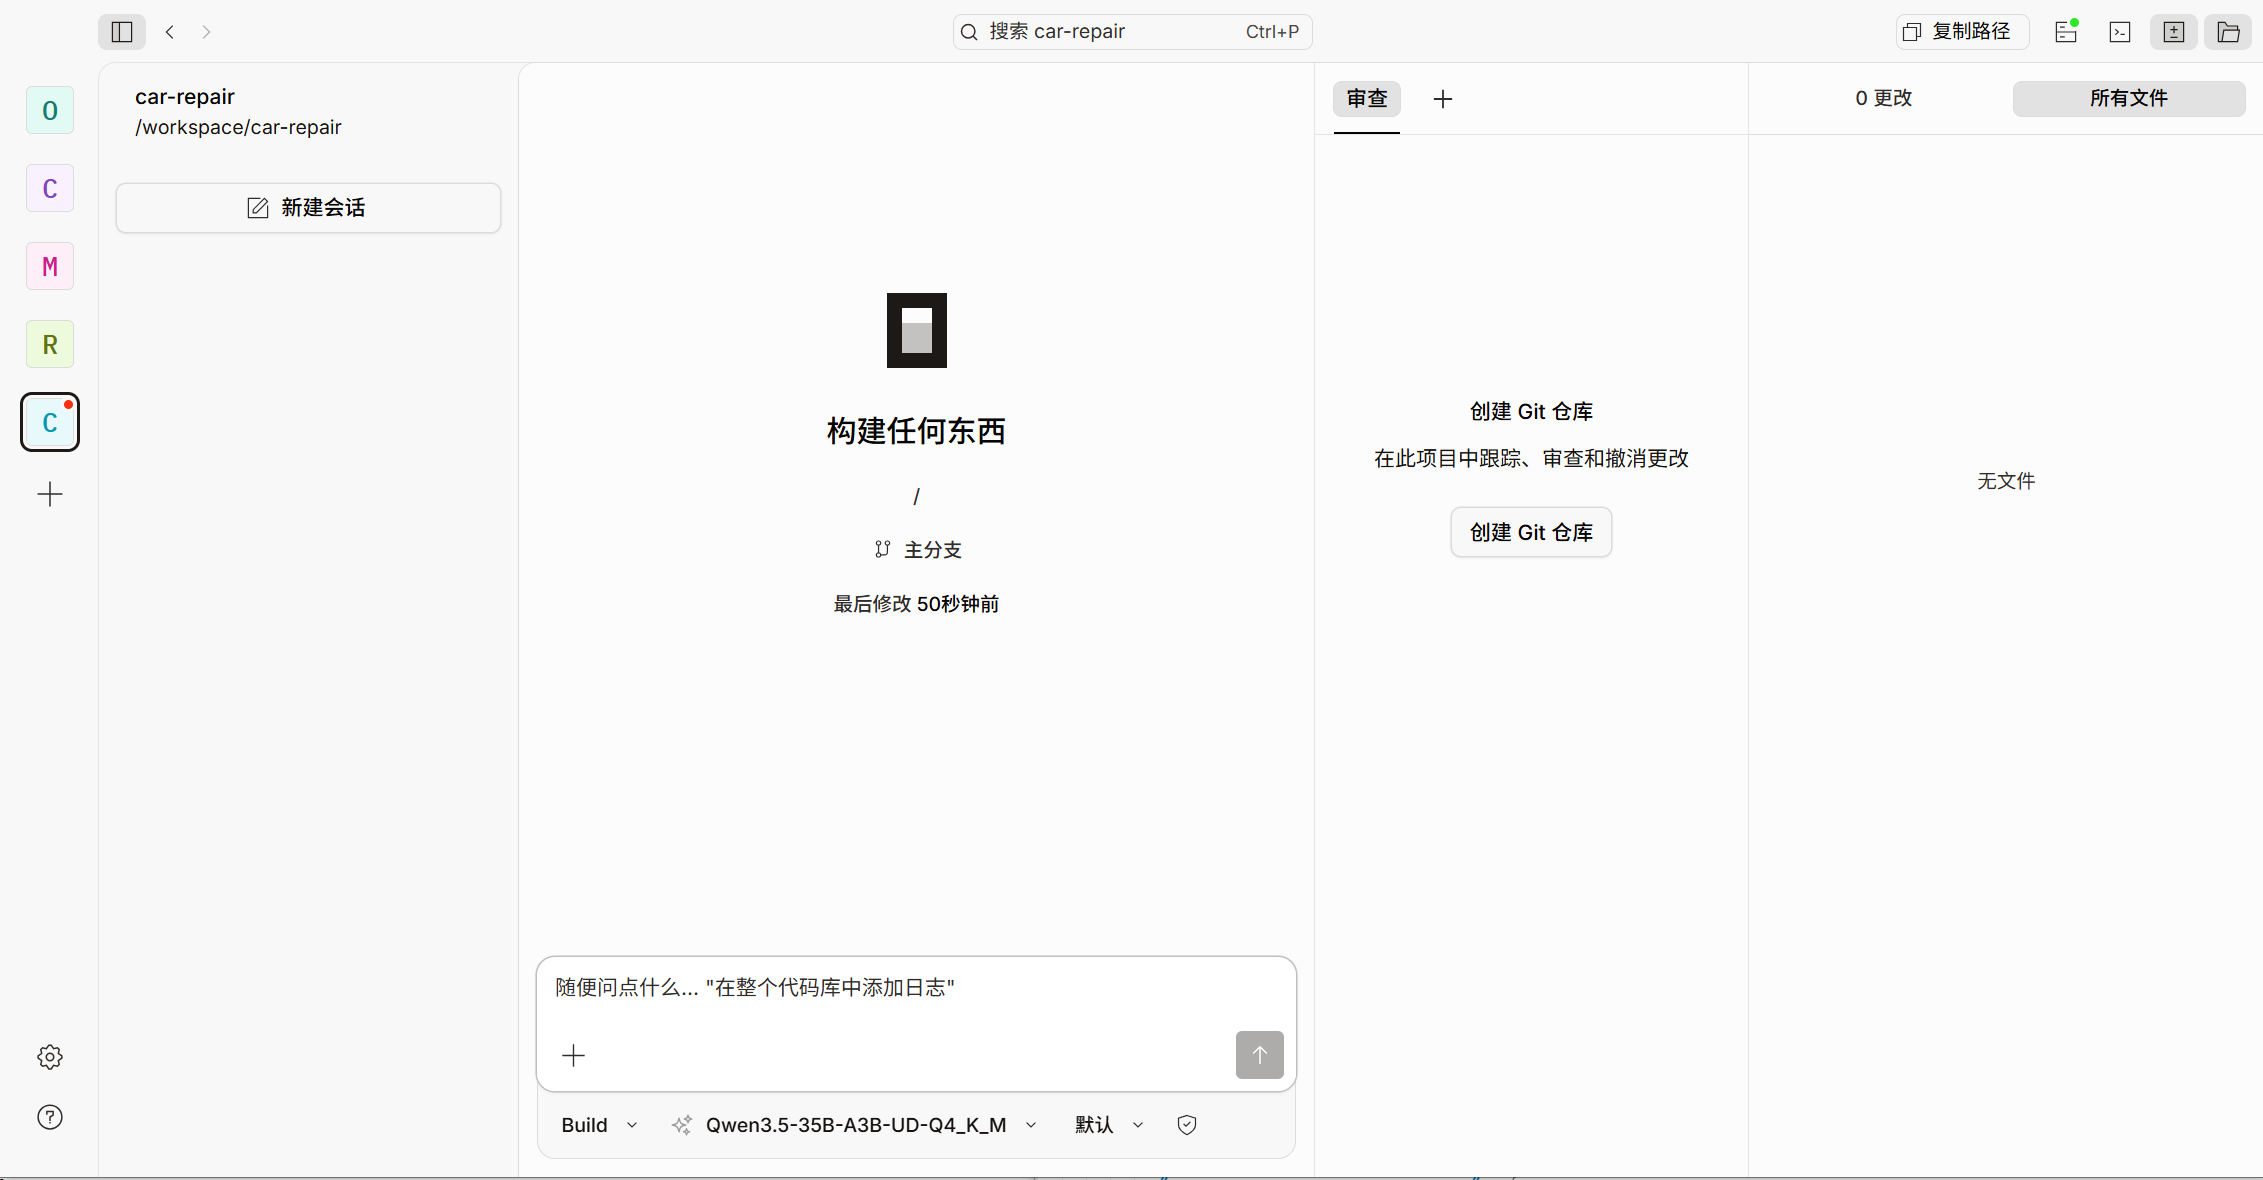Open the Qwen3.5 model selector dropdown
Screen dimensions: 2263x1180
pyautogui.click(x=855, y=1125)
